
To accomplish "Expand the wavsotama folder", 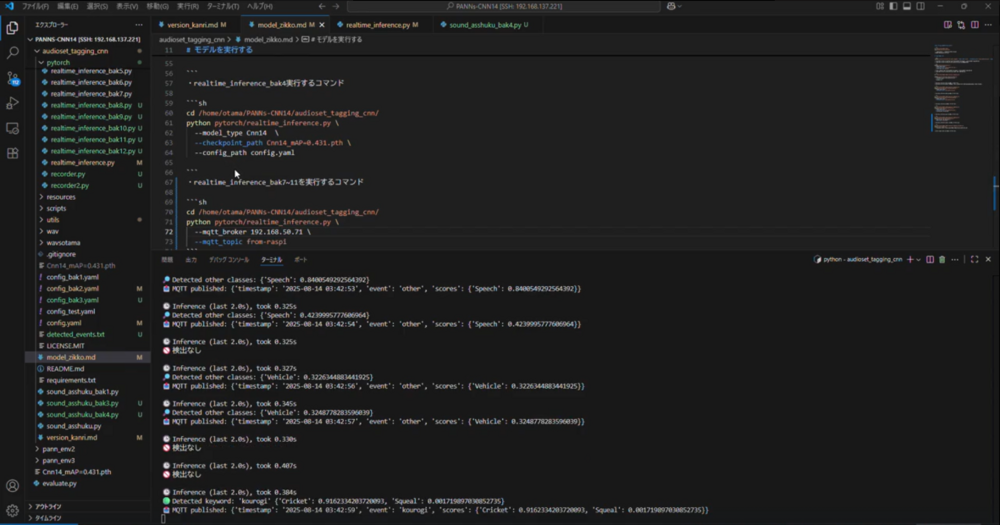I will (x=62, y=243).
